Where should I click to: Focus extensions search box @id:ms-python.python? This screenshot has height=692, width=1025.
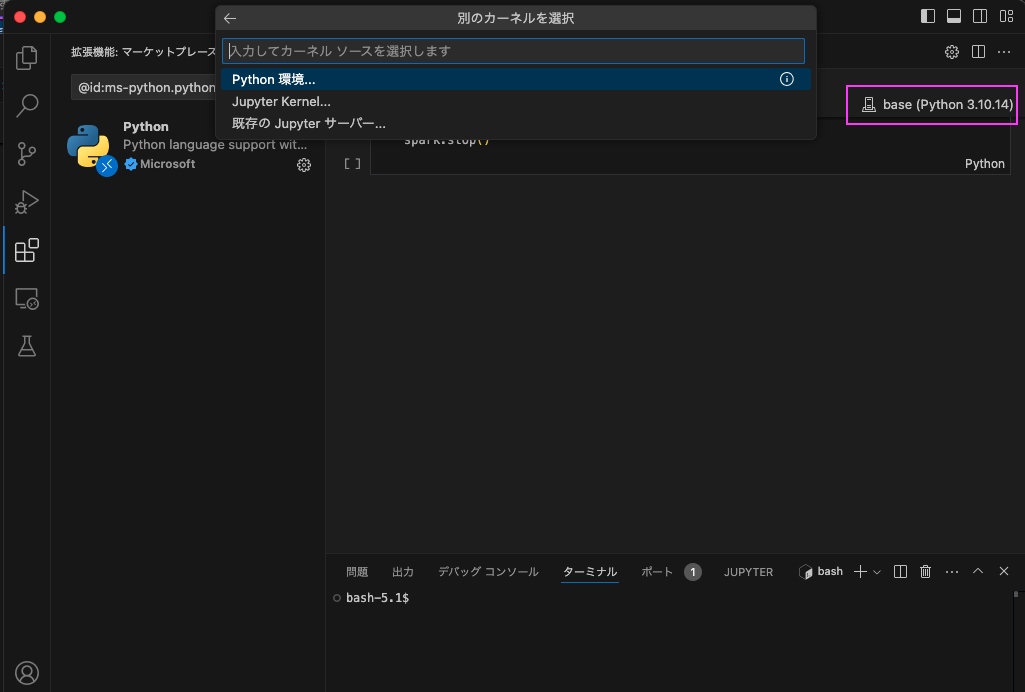pos(143,88)
